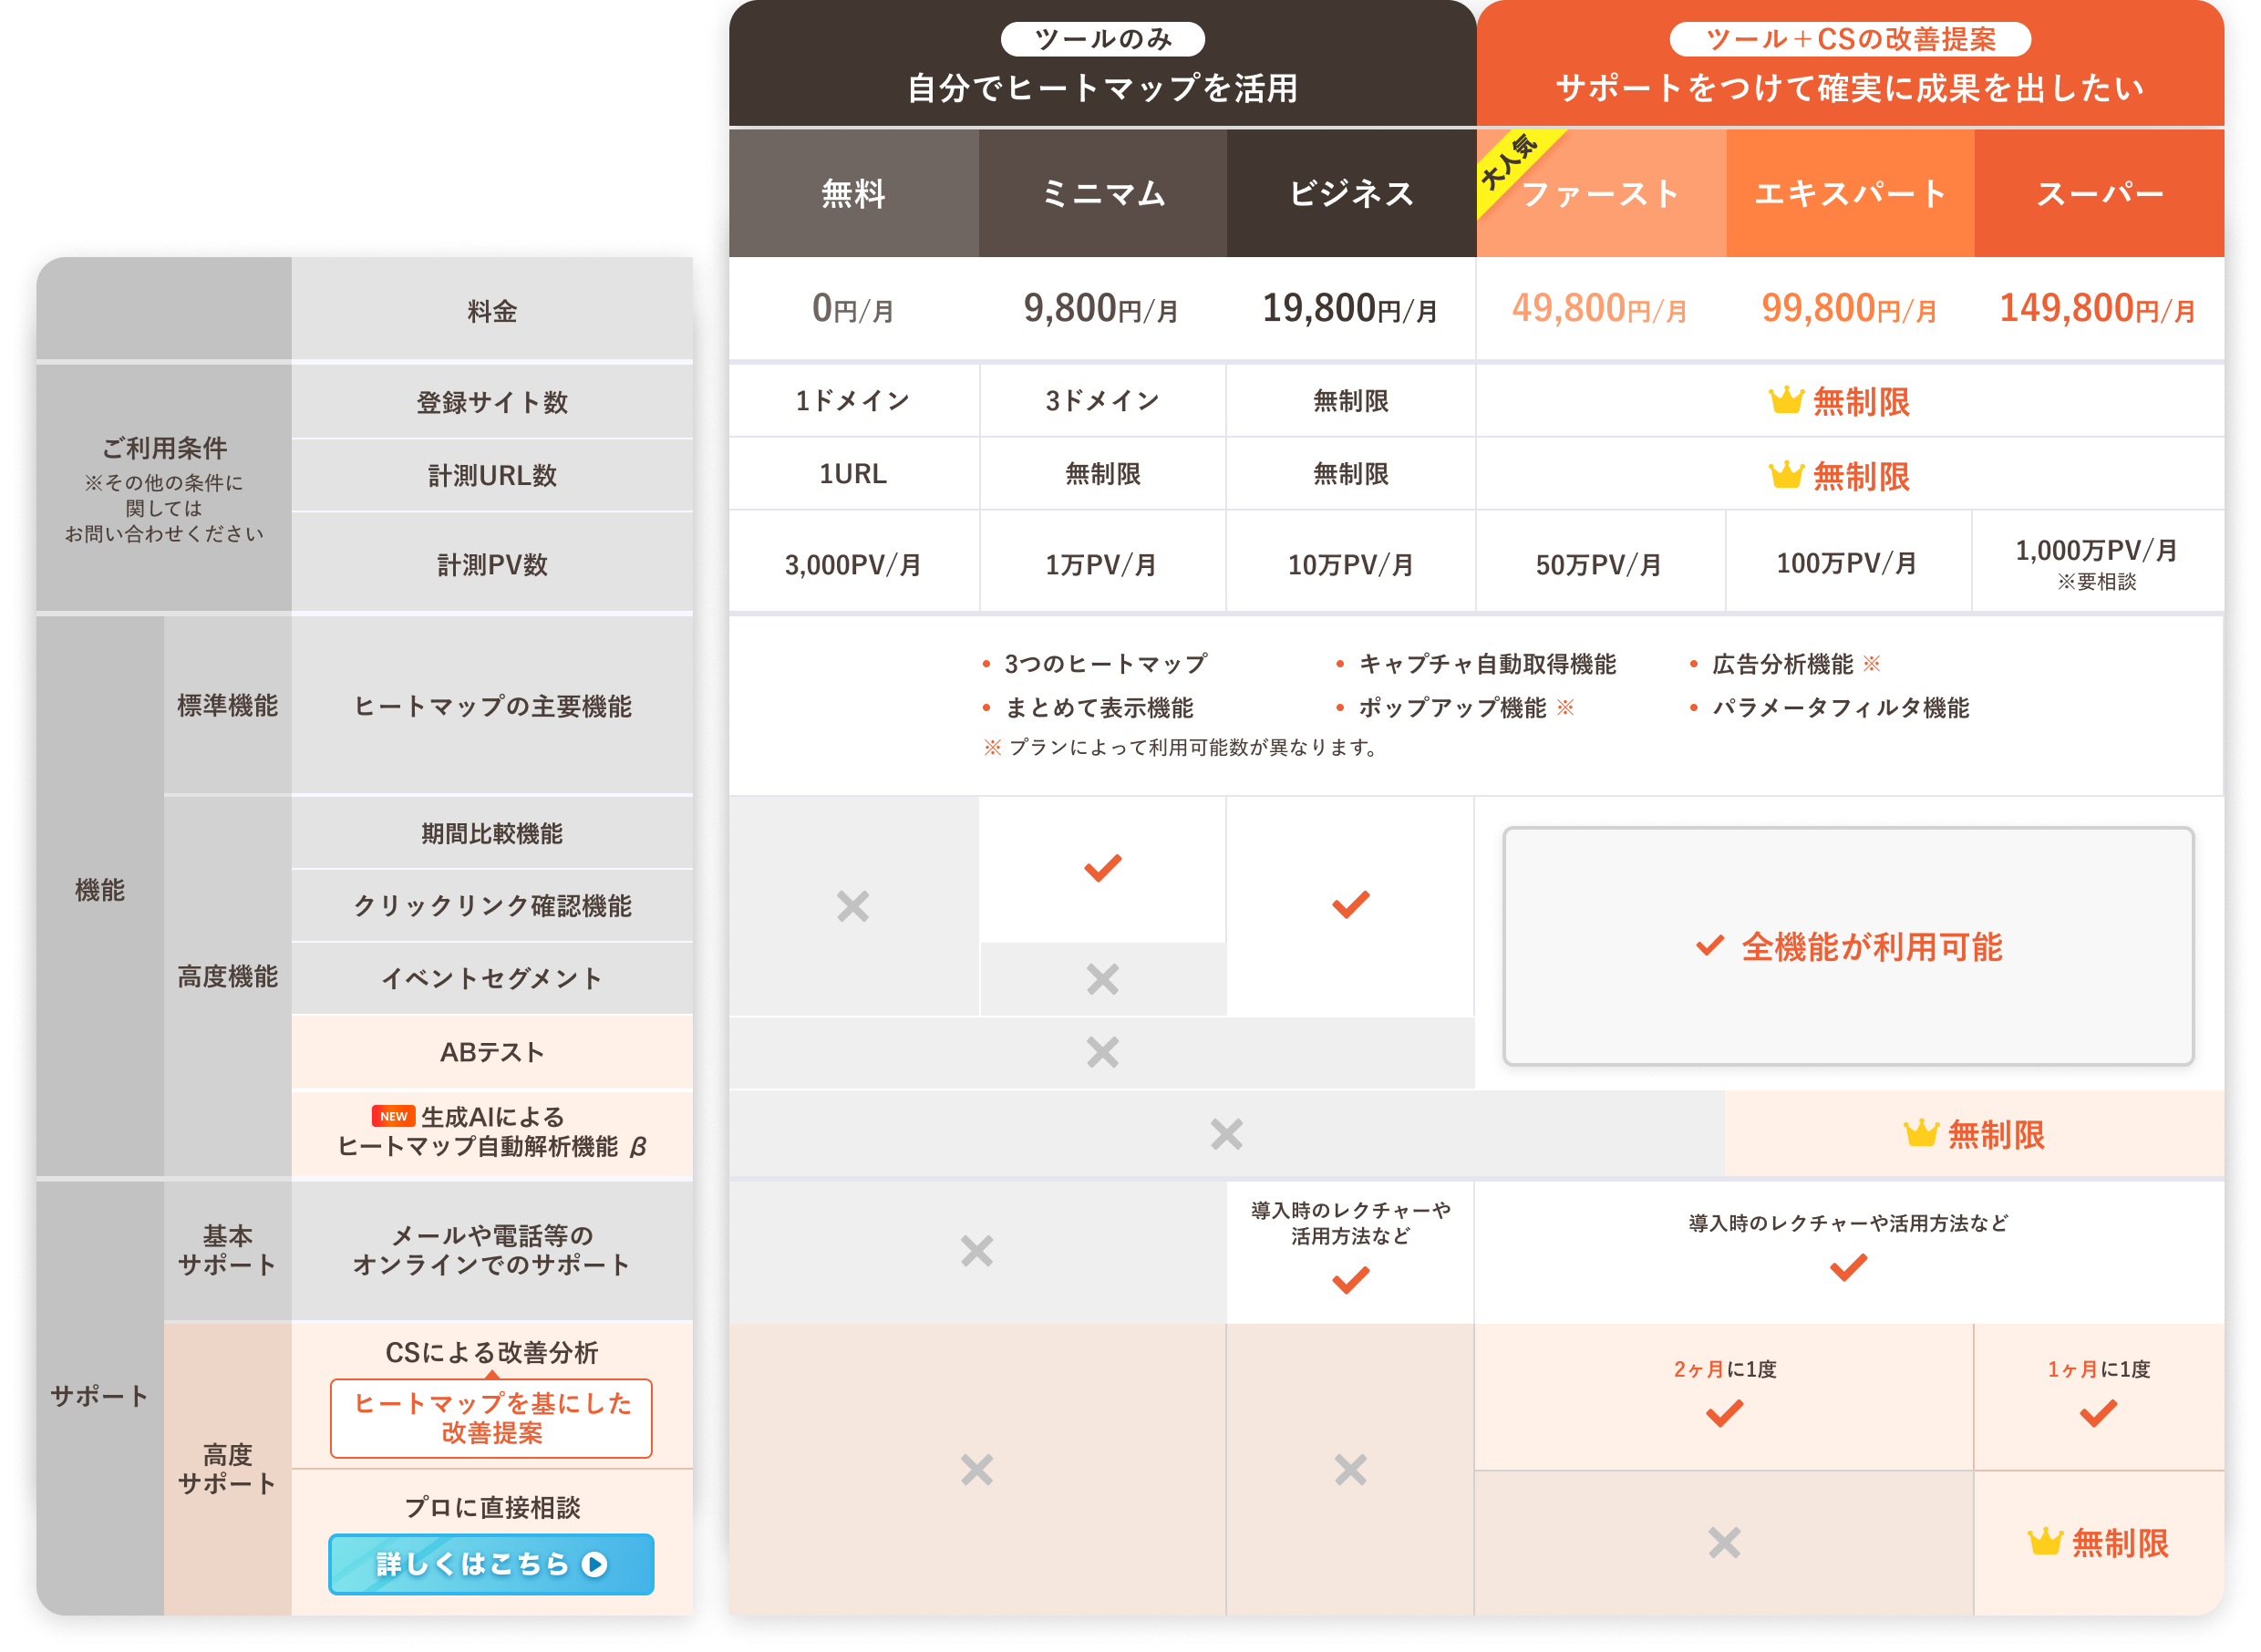Image resolution: width=2261 pixels, height=1652 pixels.
Task: Click checkmark under 1ヶ月に1度
Action: [2098, 1413]
